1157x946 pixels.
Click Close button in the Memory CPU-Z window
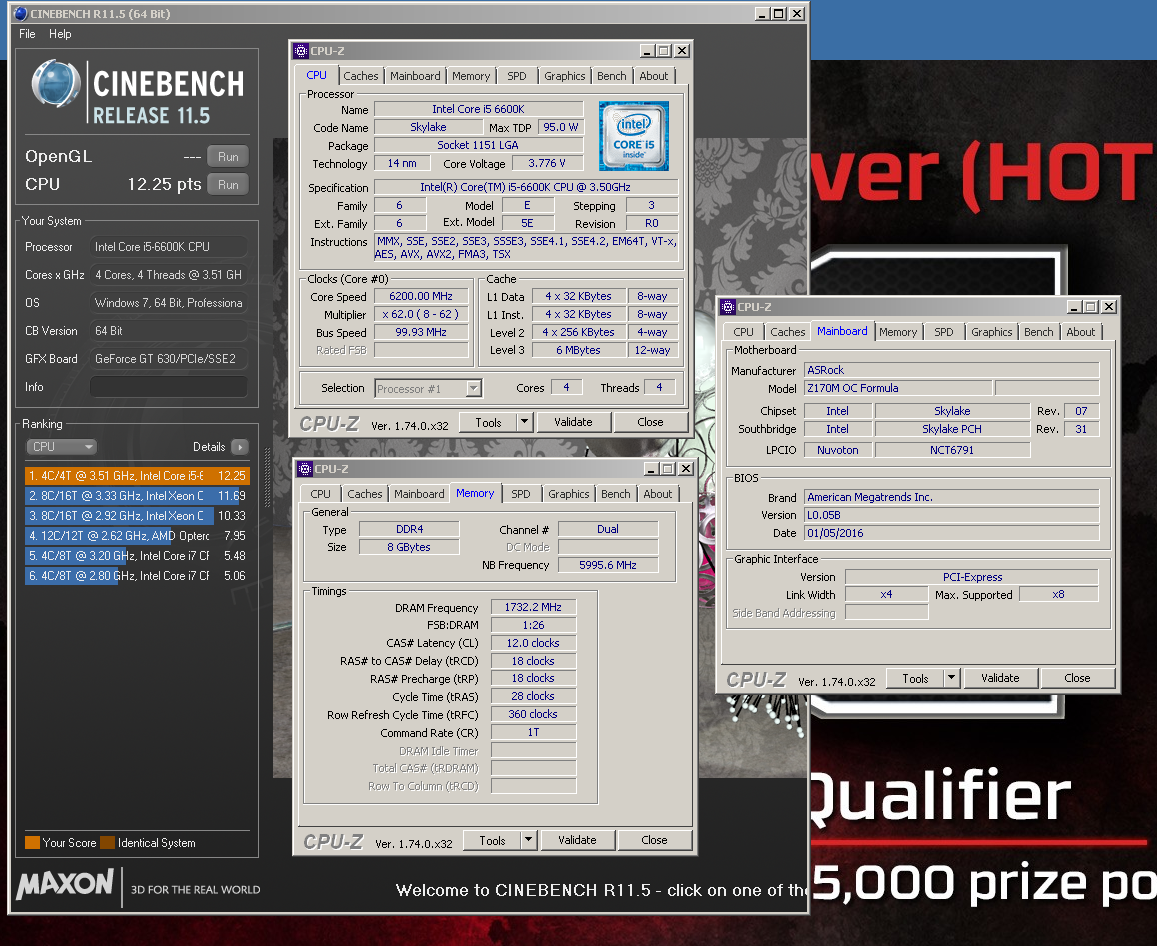pos(655,840)
